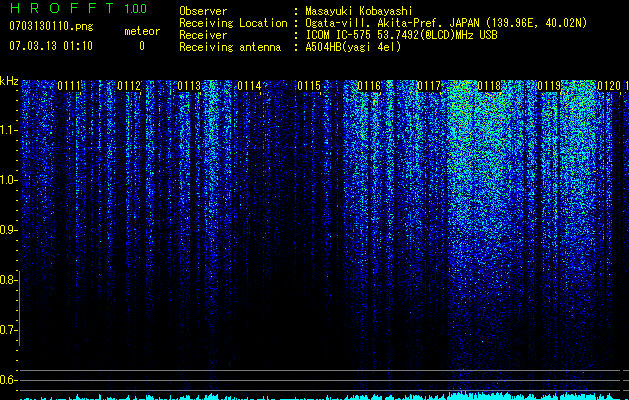629x400 pixels.
Task: Select the file name 0703130110.png
Action: (x=51, y=26)
